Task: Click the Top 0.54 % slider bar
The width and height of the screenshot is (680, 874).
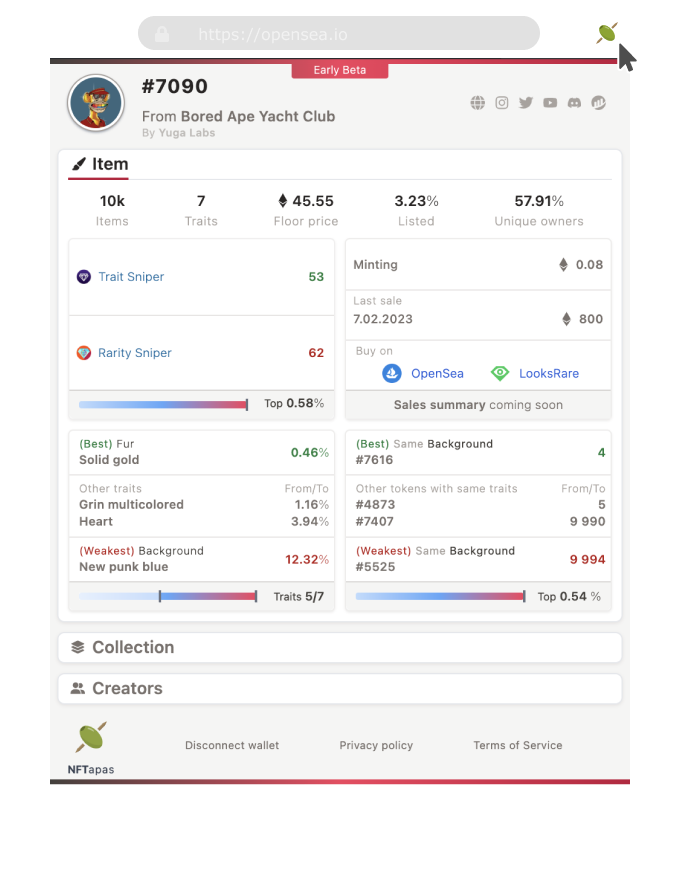Action: coord(440,596)
